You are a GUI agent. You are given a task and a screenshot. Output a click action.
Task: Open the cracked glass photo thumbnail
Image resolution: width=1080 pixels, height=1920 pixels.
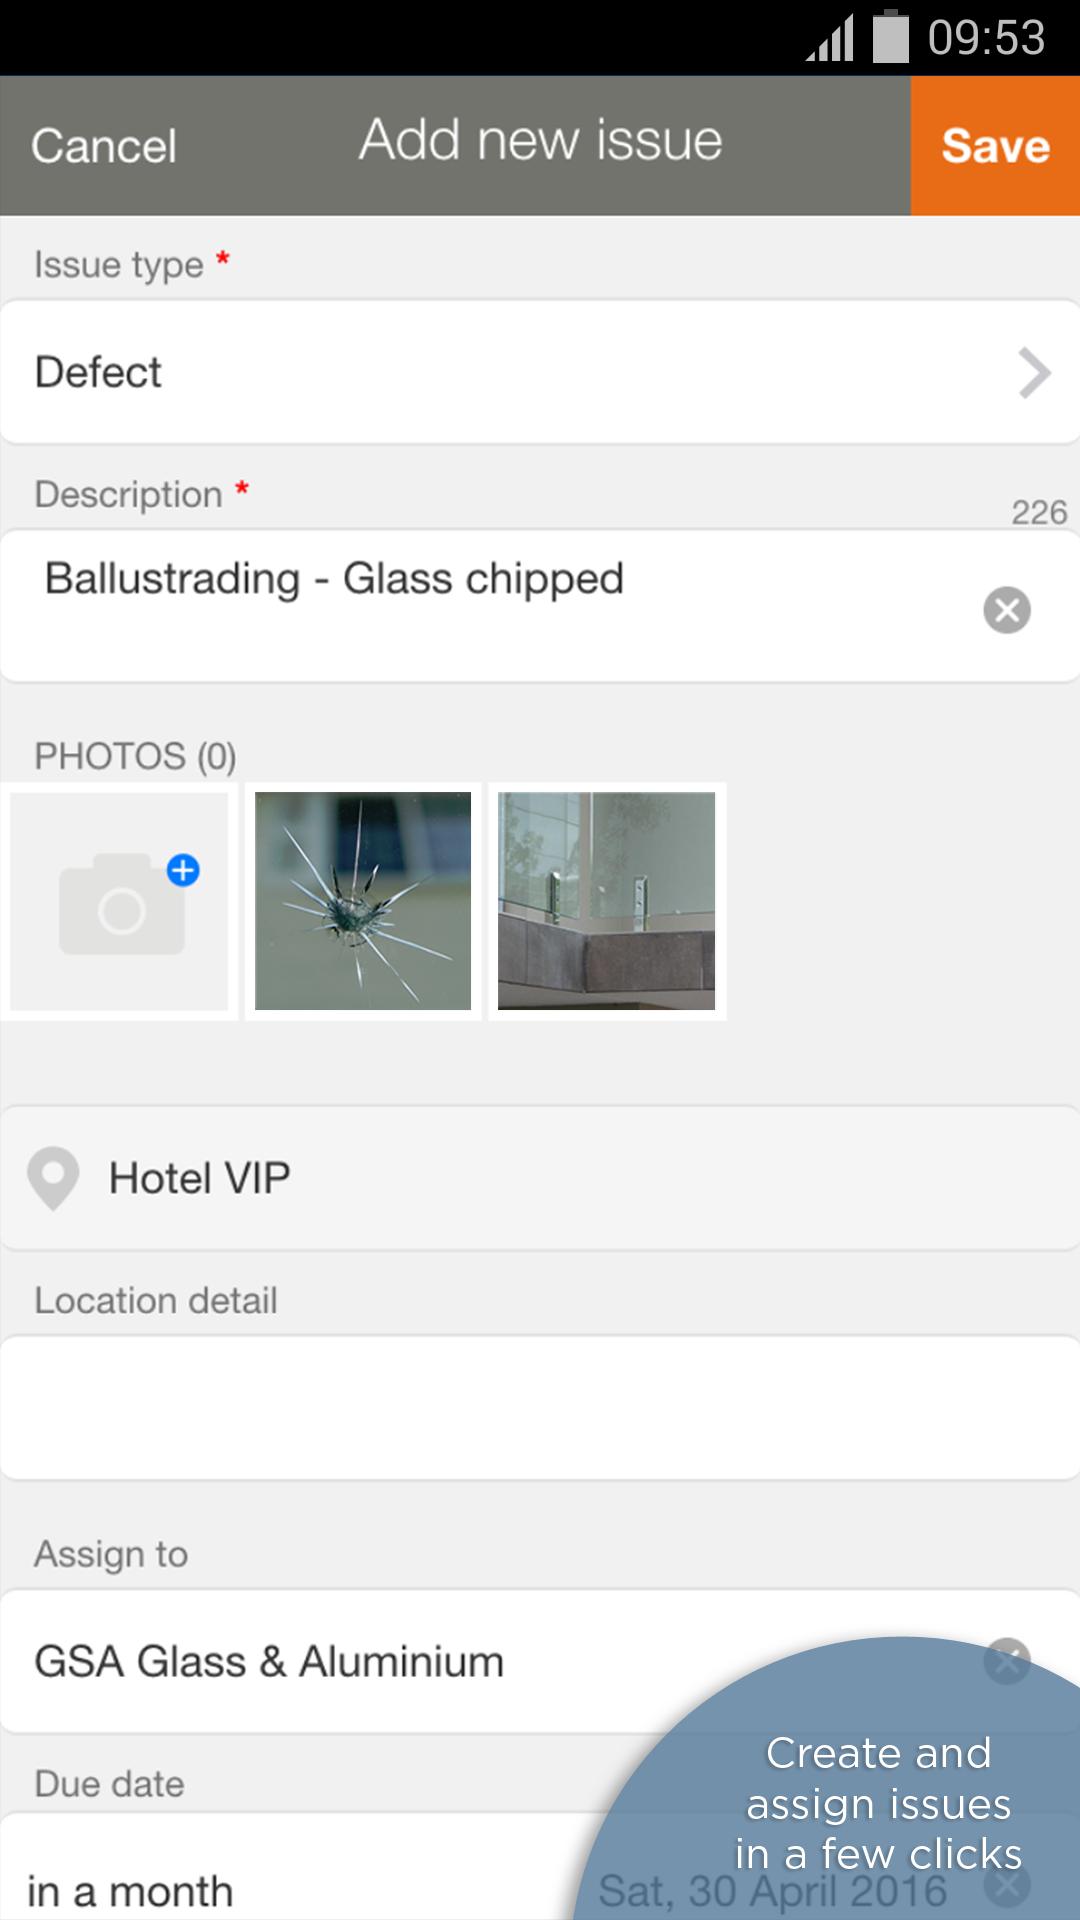point(363,901)
